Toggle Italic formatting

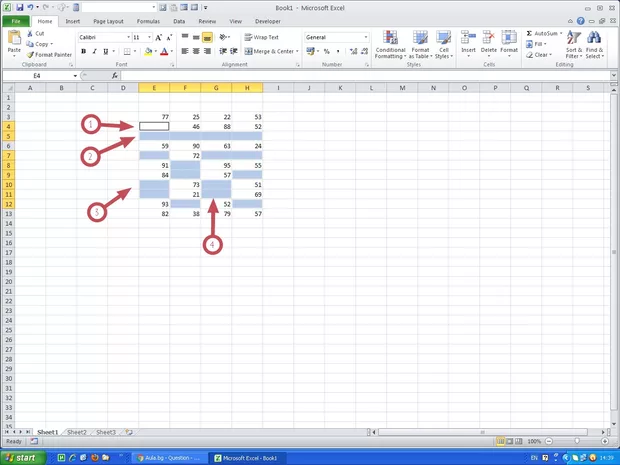tap(95, 51)
